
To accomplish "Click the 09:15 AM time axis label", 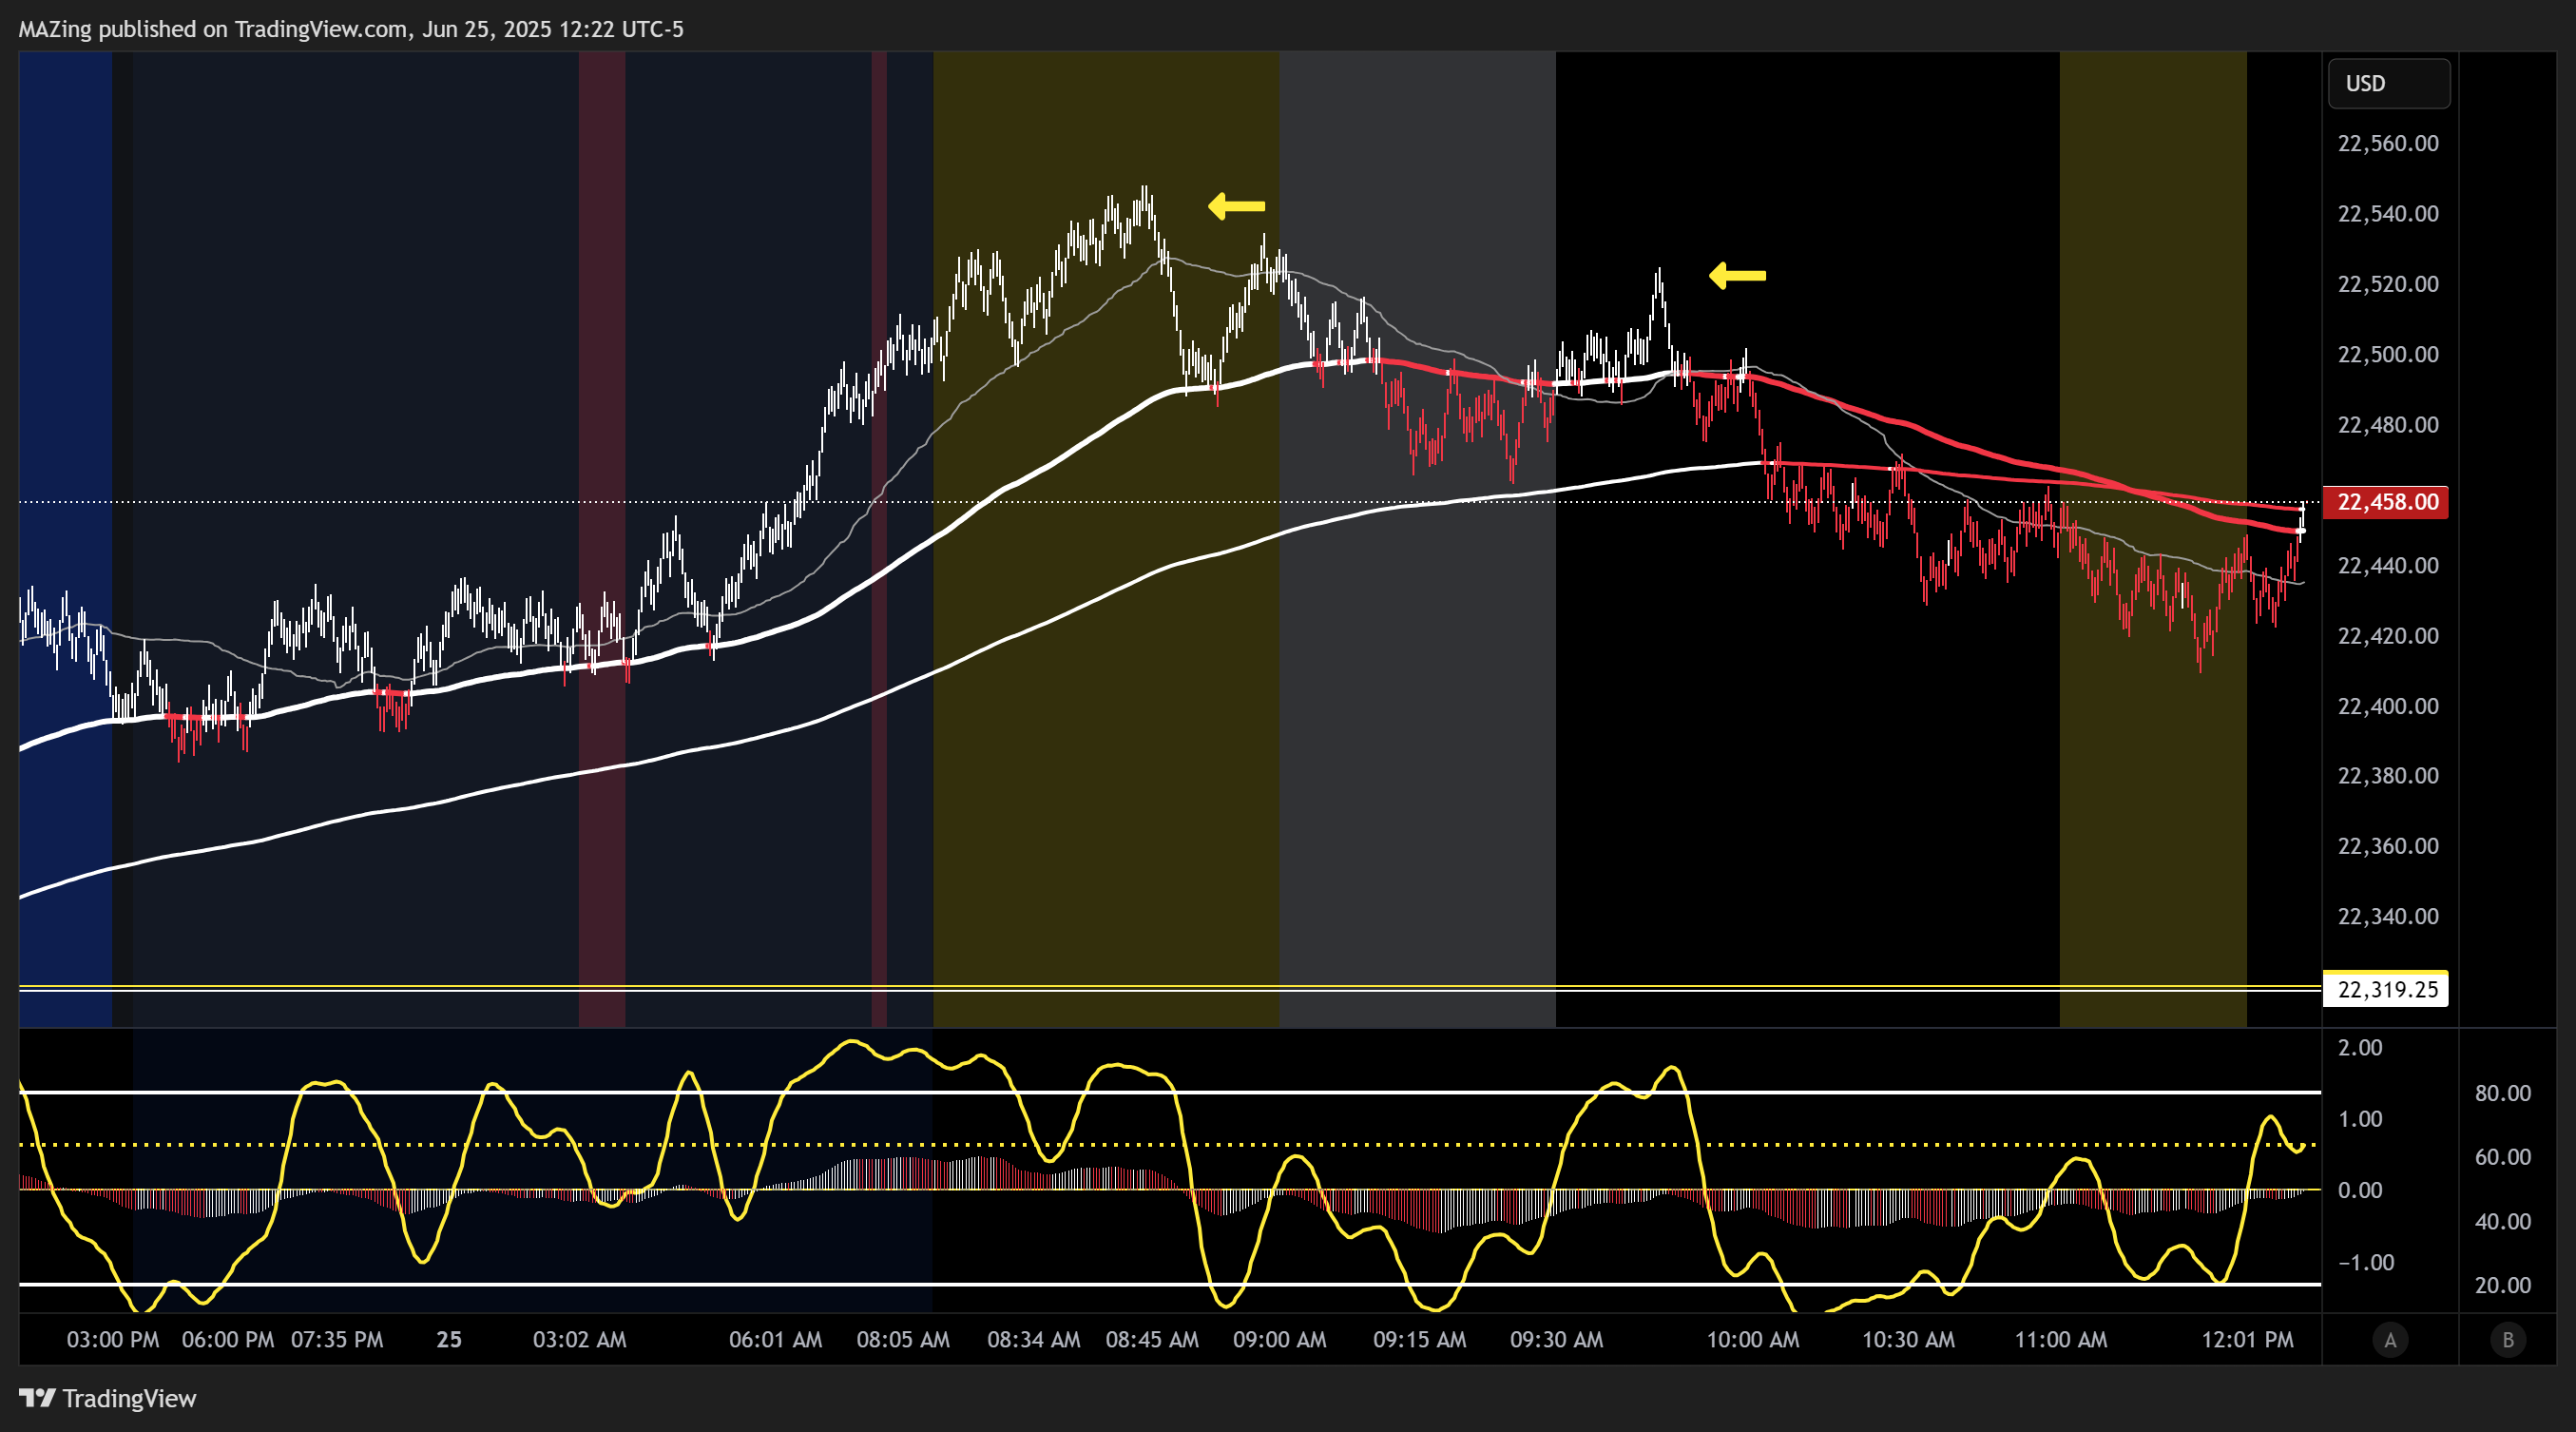I will click(x=1420, y=1340).
